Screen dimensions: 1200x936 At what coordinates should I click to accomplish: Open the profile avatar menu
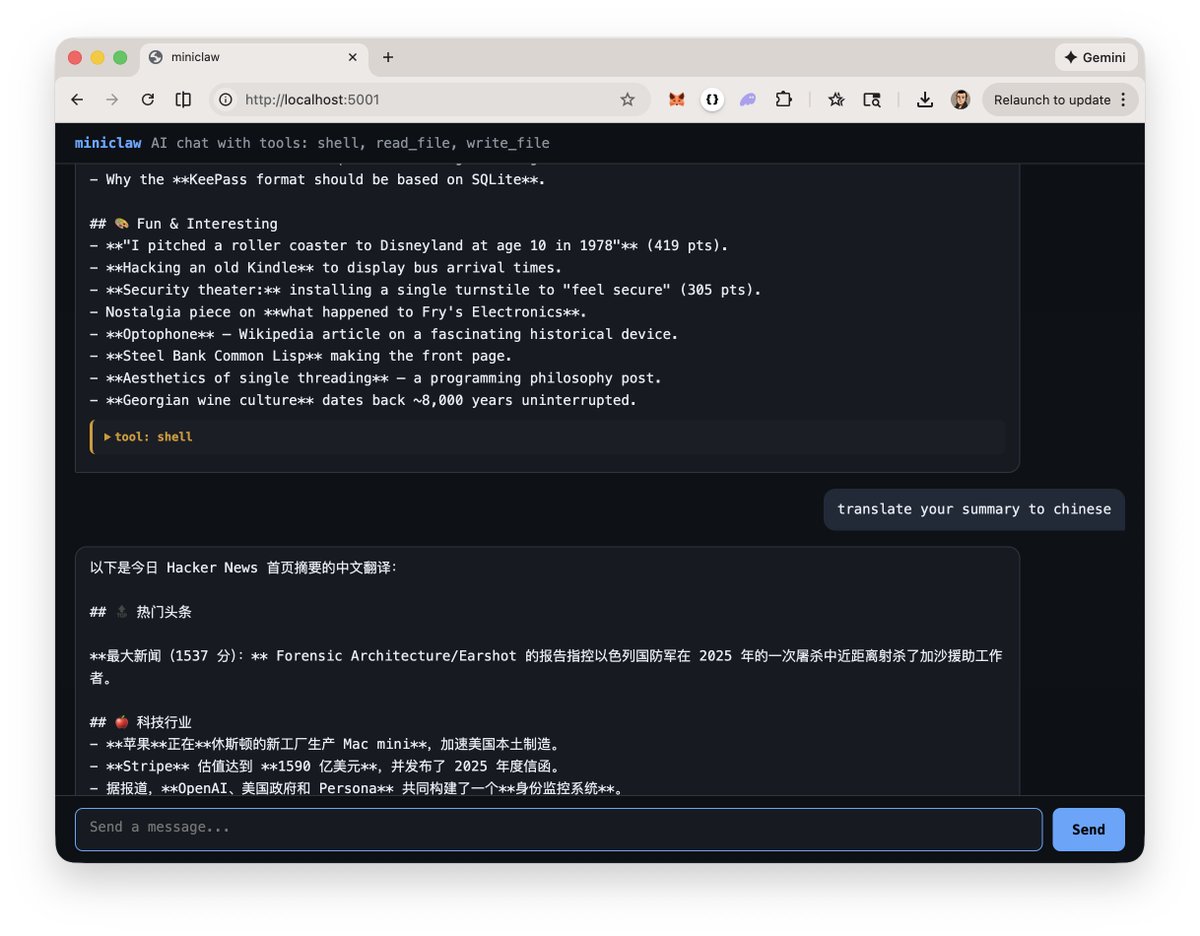tap(960, 100)
